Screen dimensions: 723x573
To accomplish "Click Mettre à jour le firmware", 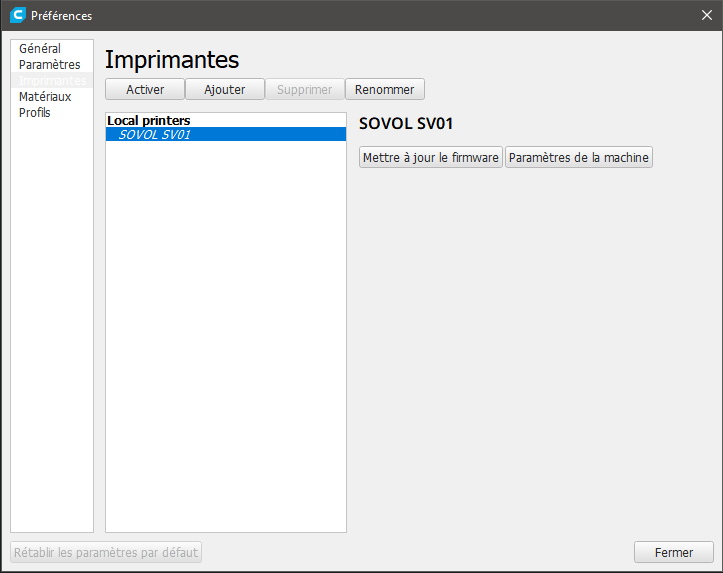I will click(x=431, y=158).
